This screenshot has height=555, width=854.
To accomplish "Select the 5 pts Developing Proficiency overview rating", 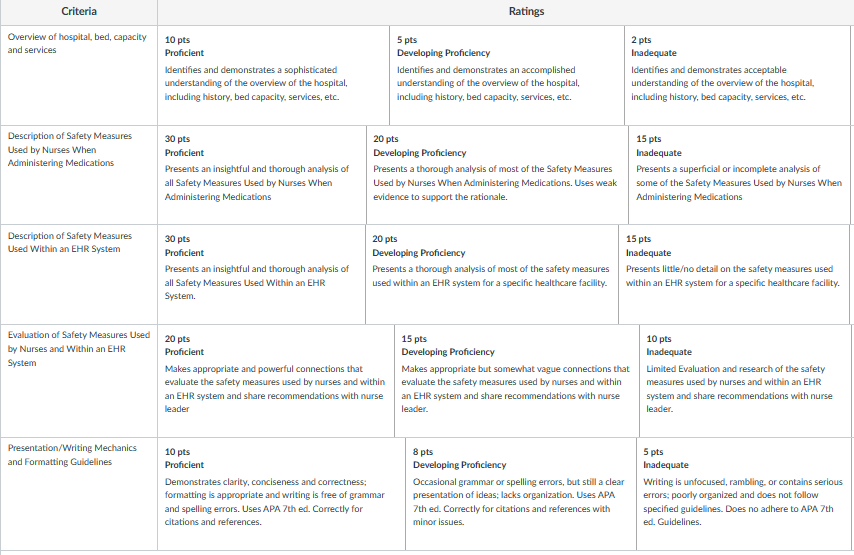I will 507,75.
